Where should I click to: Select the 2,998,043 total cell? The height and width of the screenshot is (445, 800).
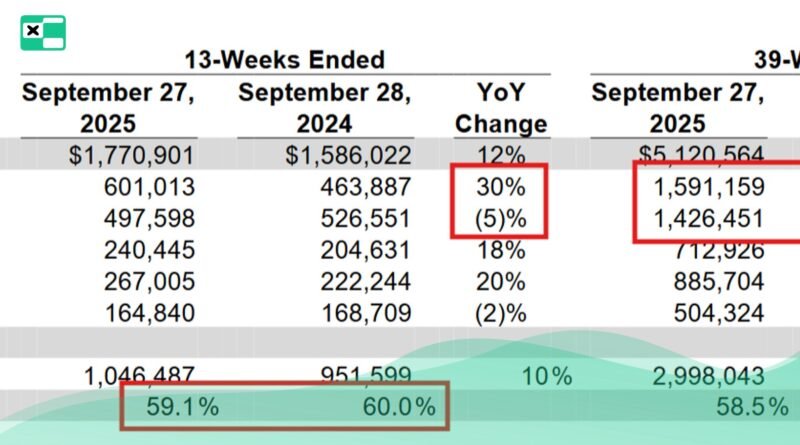tap(706, 376)
